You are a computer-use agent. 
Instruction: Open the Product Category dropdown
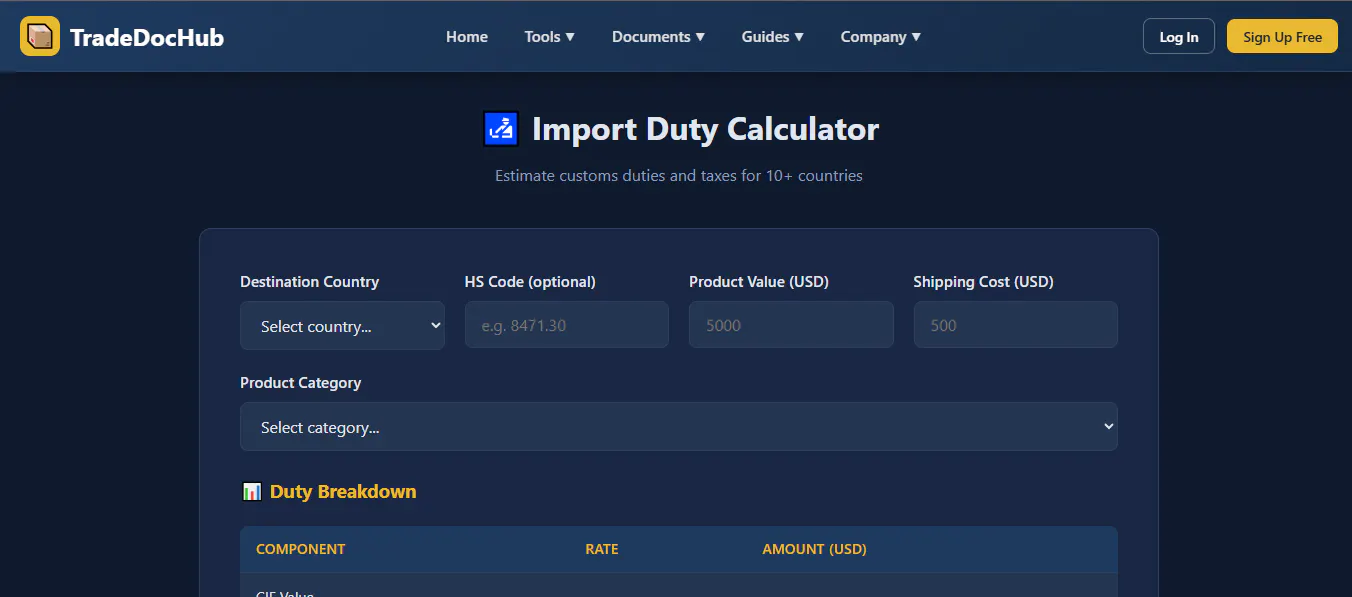[x=679, y=427]
